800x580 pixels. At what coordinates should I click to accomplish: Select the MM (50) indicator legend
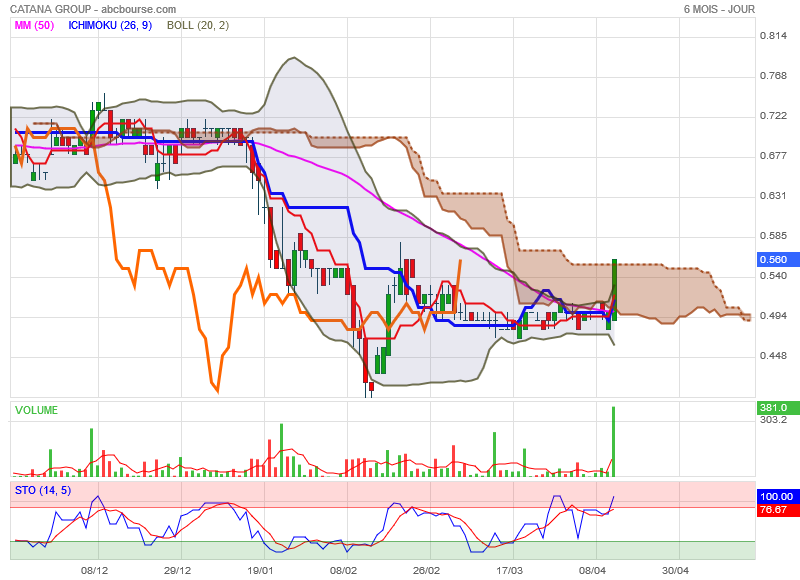pos(34,26)
